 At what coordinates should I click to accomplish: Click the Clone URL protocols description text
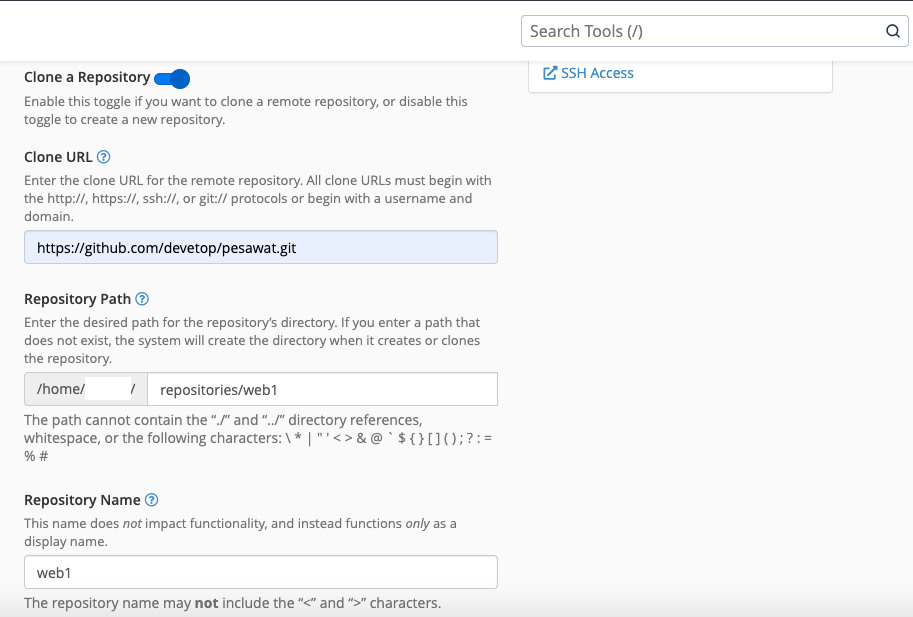[257, 198]
